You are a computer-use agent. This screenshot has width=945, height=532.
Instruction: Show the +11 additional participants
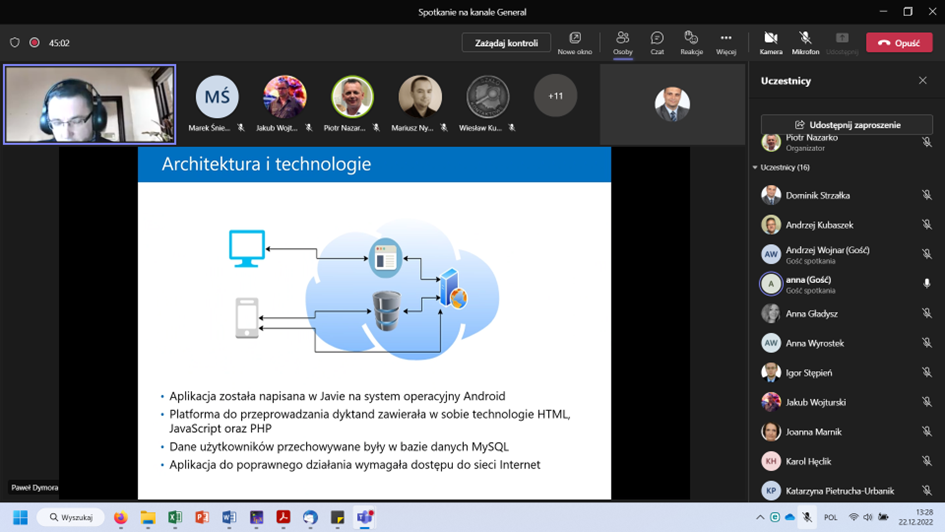coord(555,96)
